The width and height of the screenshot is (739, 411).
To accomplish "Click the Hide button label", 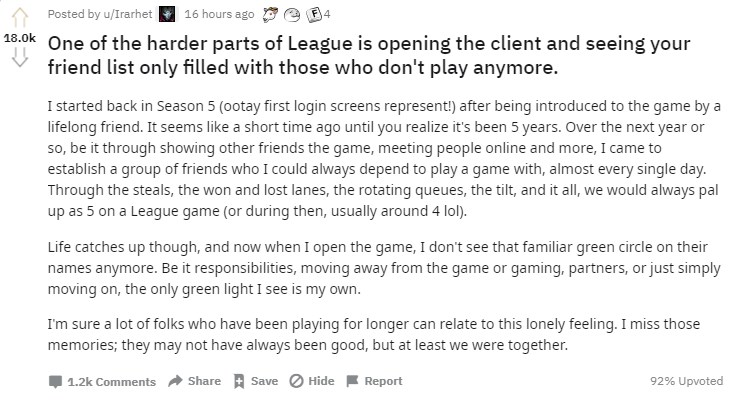I will tap(321, 381).
